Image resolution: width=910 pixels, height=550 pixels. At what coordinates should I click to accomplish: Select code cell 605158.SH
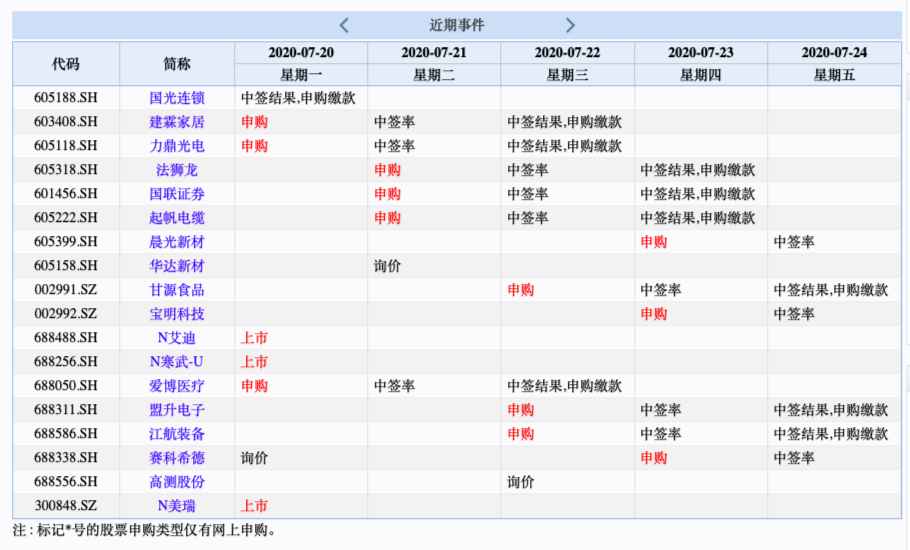(66, 266)
